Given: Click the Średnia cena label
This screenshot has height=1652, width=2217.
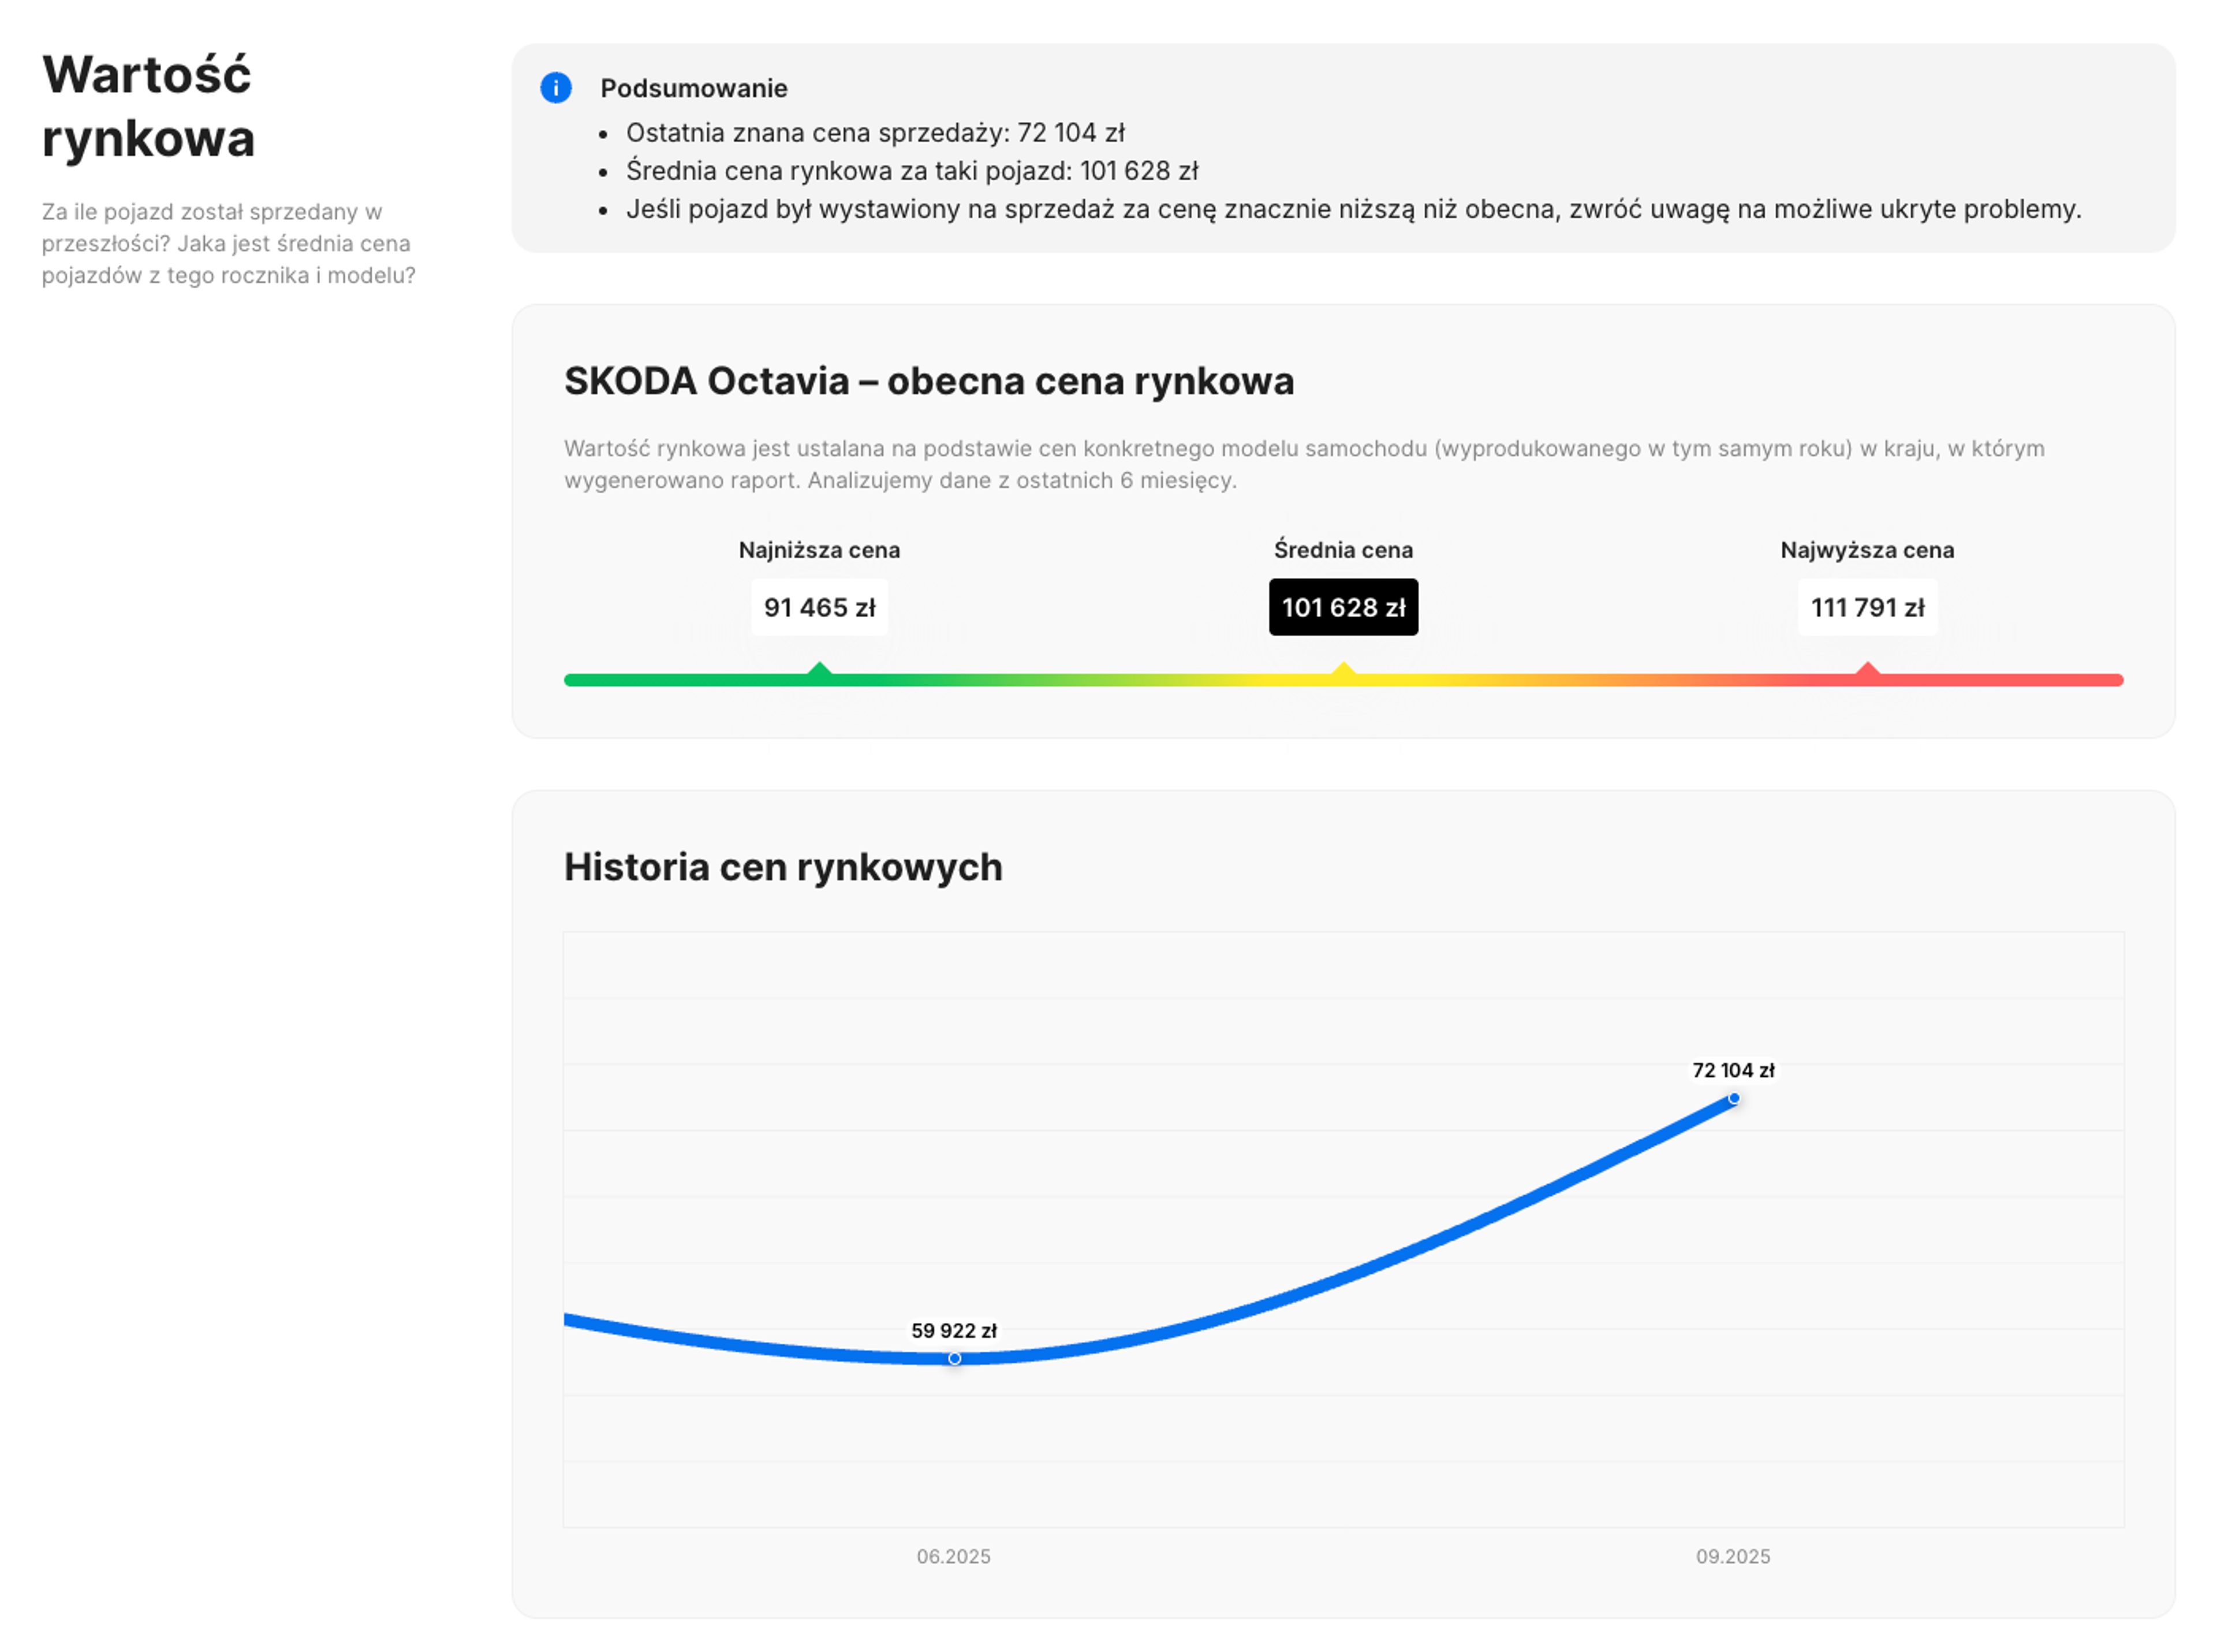Looking at the screenshot, I should 1343,550.
